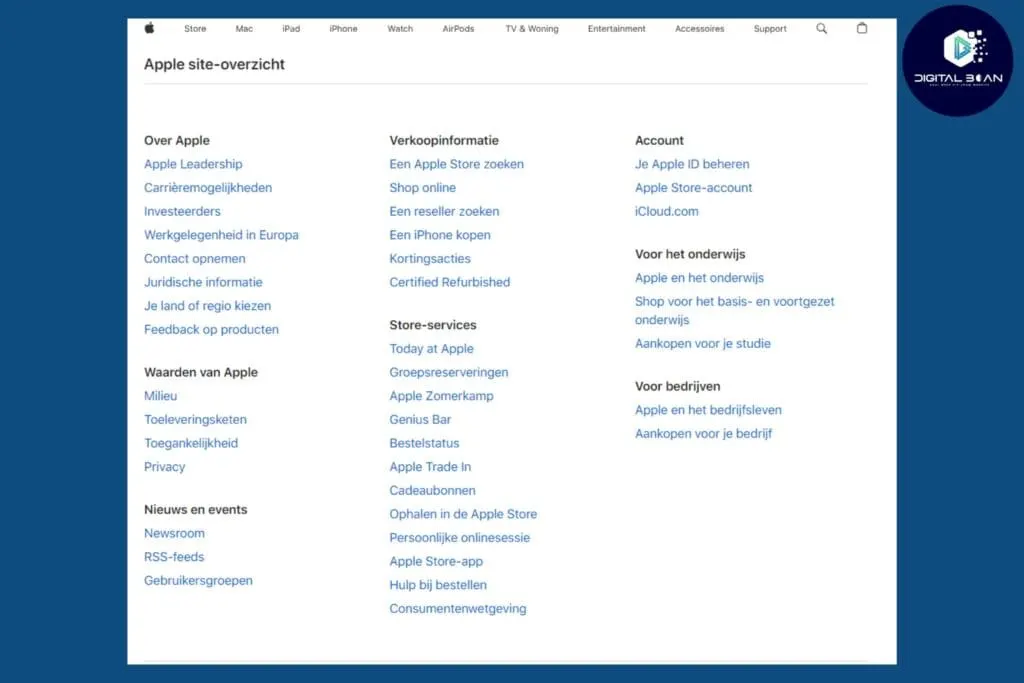Open the Consumentenwetgeving link
The image size is (1024, 683).
click(x=458, y=609)
